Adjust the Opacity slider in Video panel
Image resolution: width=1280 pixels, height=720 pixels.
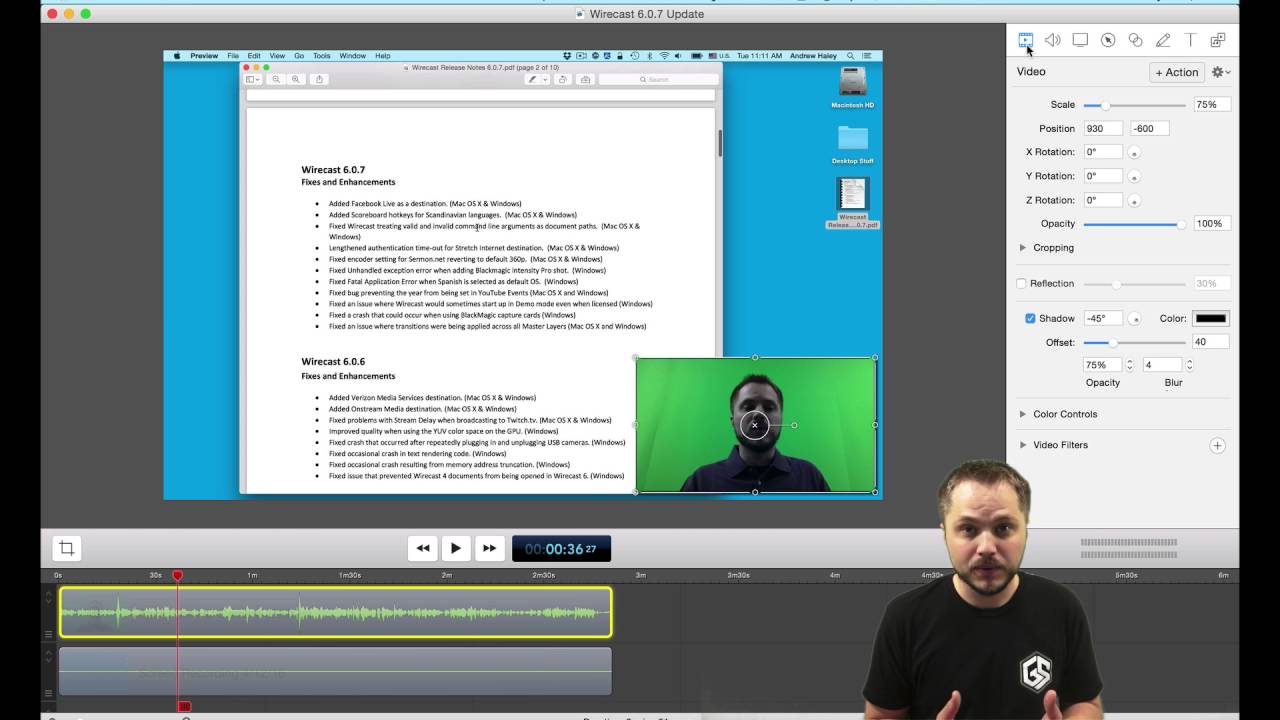[x=1135, y=224]
